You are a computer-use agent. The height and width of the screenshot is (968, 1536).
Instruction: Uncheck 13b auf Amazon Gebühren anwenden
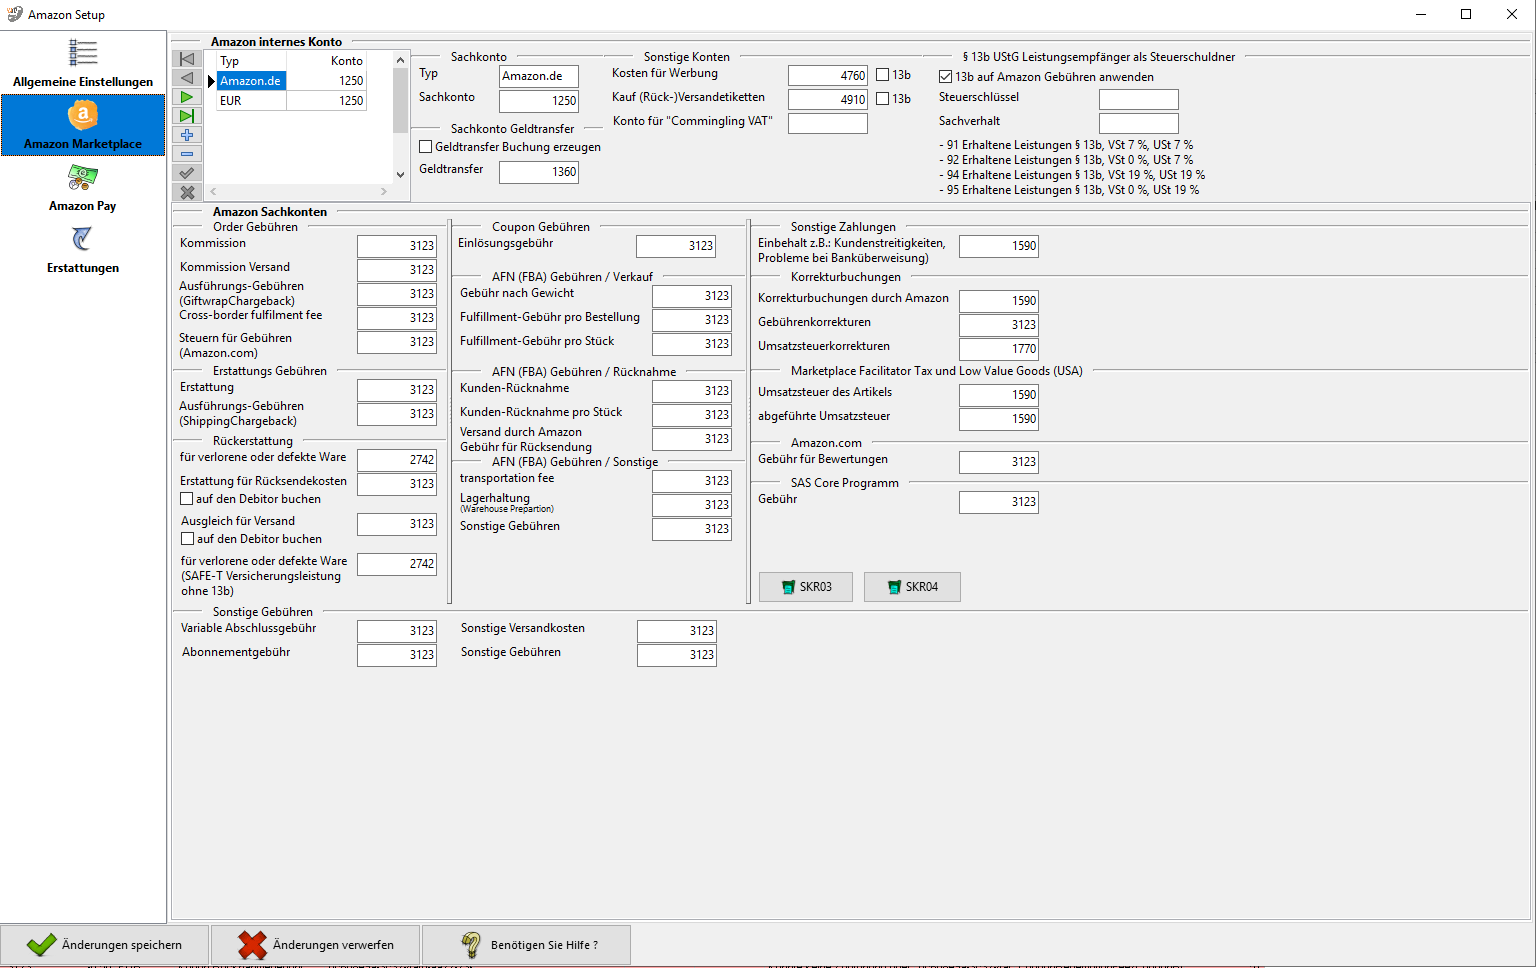[x=945, y=77]
